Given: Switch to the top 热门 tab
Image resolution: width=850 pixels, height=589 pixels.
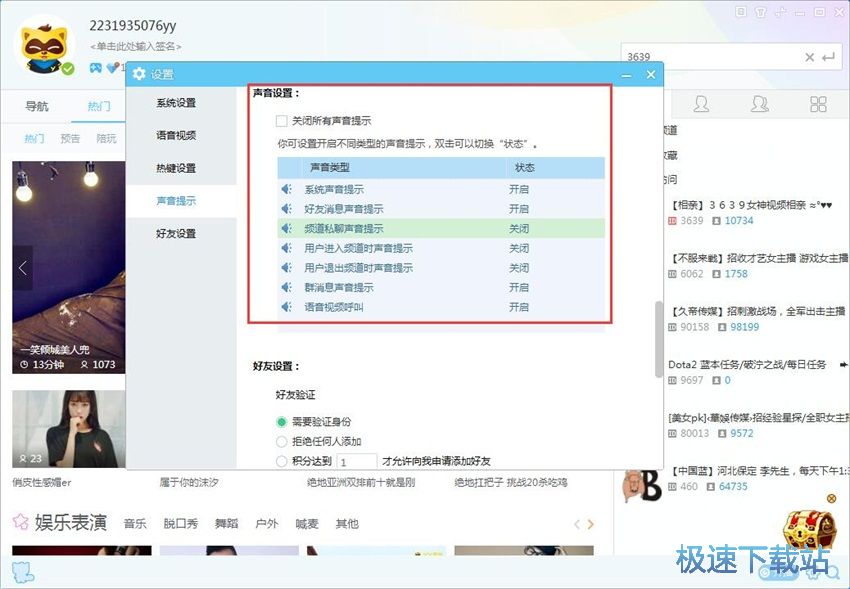Looking at the screenshot, I should (99, 106).
